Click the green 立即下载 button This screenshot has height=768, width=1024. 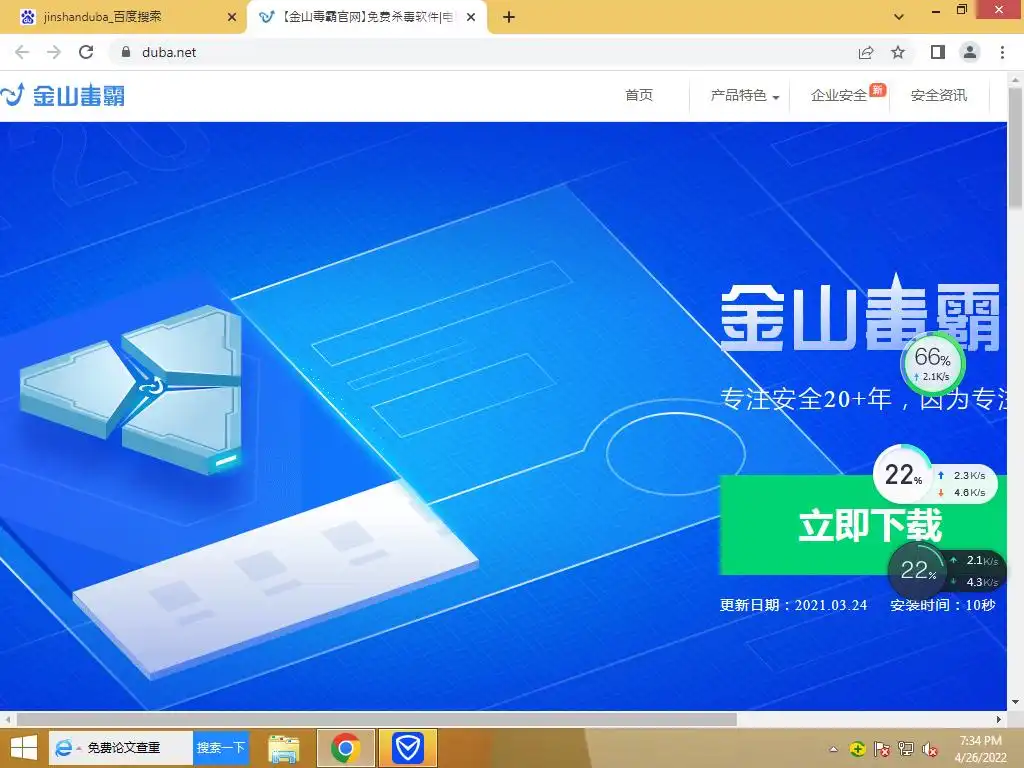coord(862,525)
